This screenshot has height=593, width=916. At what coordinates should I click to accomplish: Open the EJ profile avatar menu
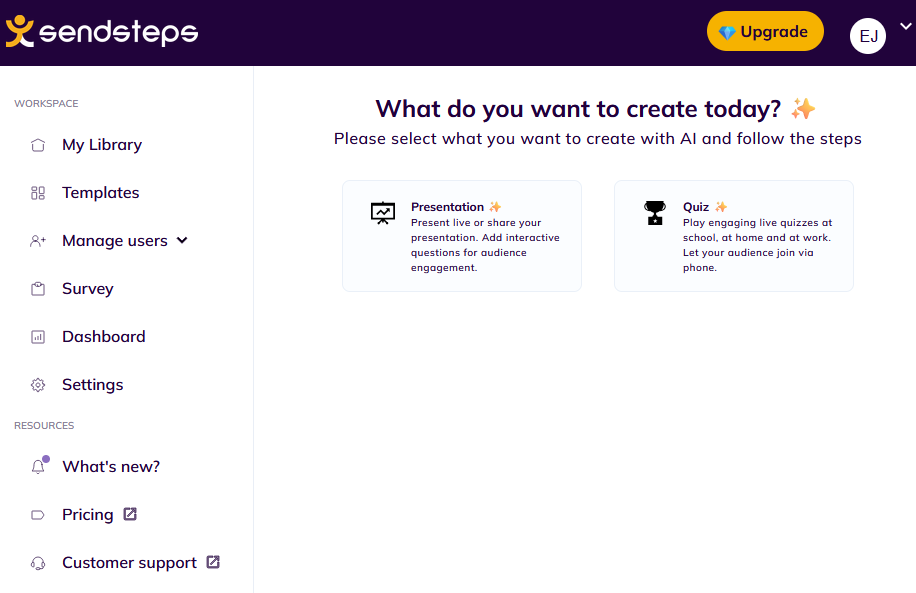point(868,36)
